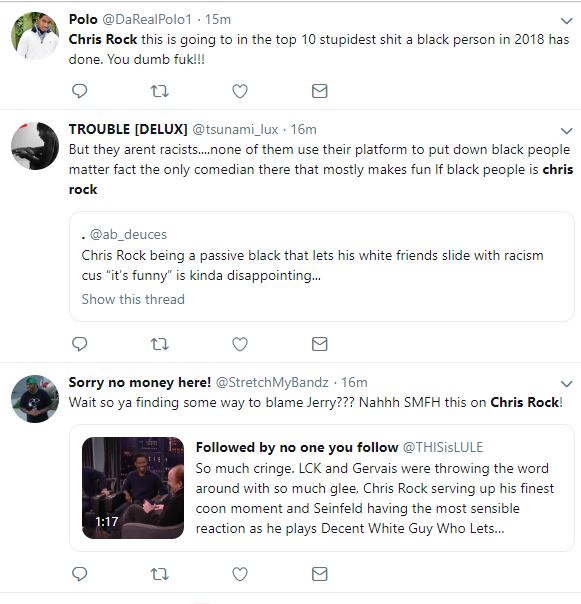Retweet the Sorry no money here! tweet
The image size is (581, 604).
(160, 574)
